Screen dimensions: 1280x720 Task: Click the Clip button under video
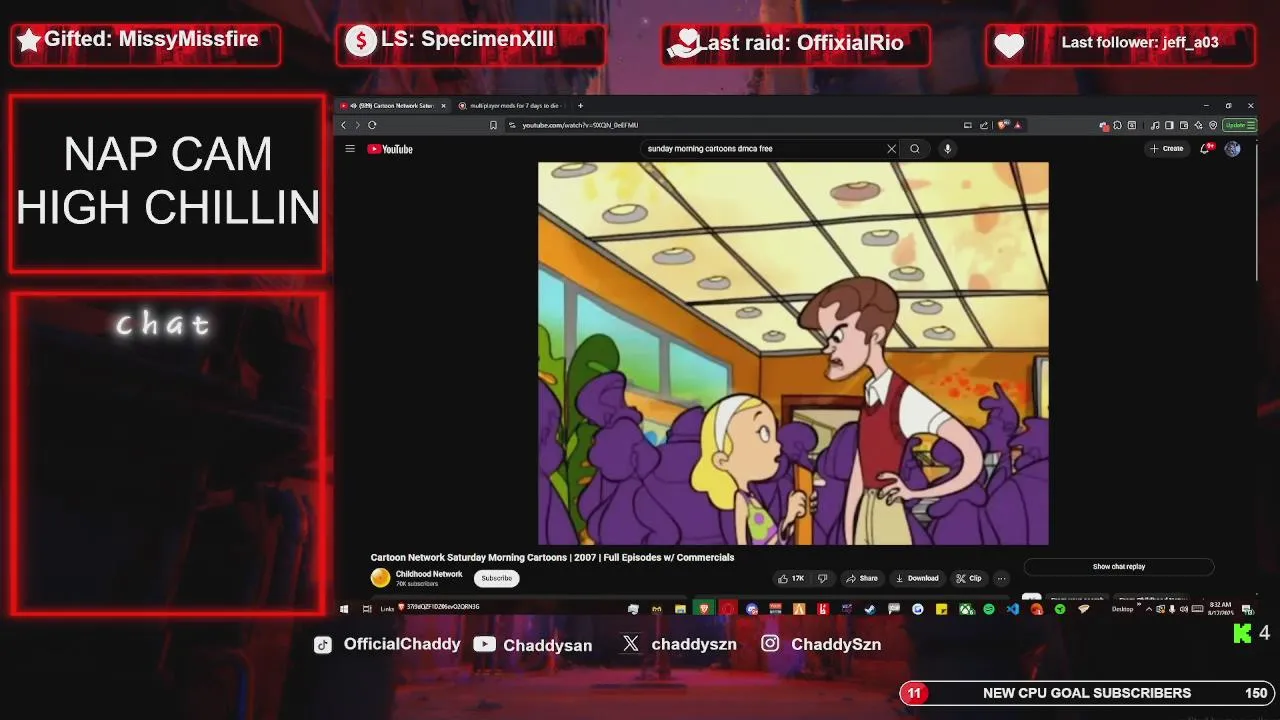pos(969,578)
